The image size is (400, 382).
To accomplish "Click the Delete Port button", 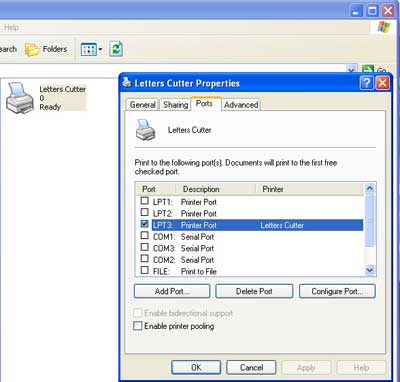I will click(x=254, y=291).
